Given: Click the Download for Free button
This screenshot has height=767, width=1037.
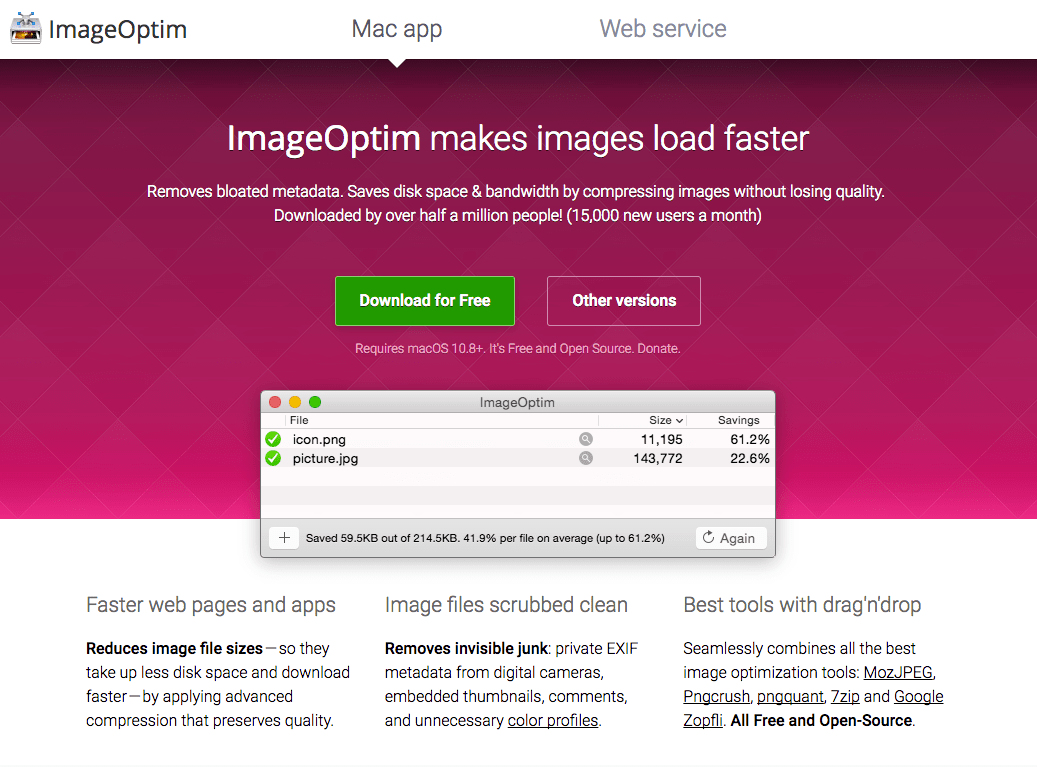Looking at the screenshot, I should click(x=425, y=301).
